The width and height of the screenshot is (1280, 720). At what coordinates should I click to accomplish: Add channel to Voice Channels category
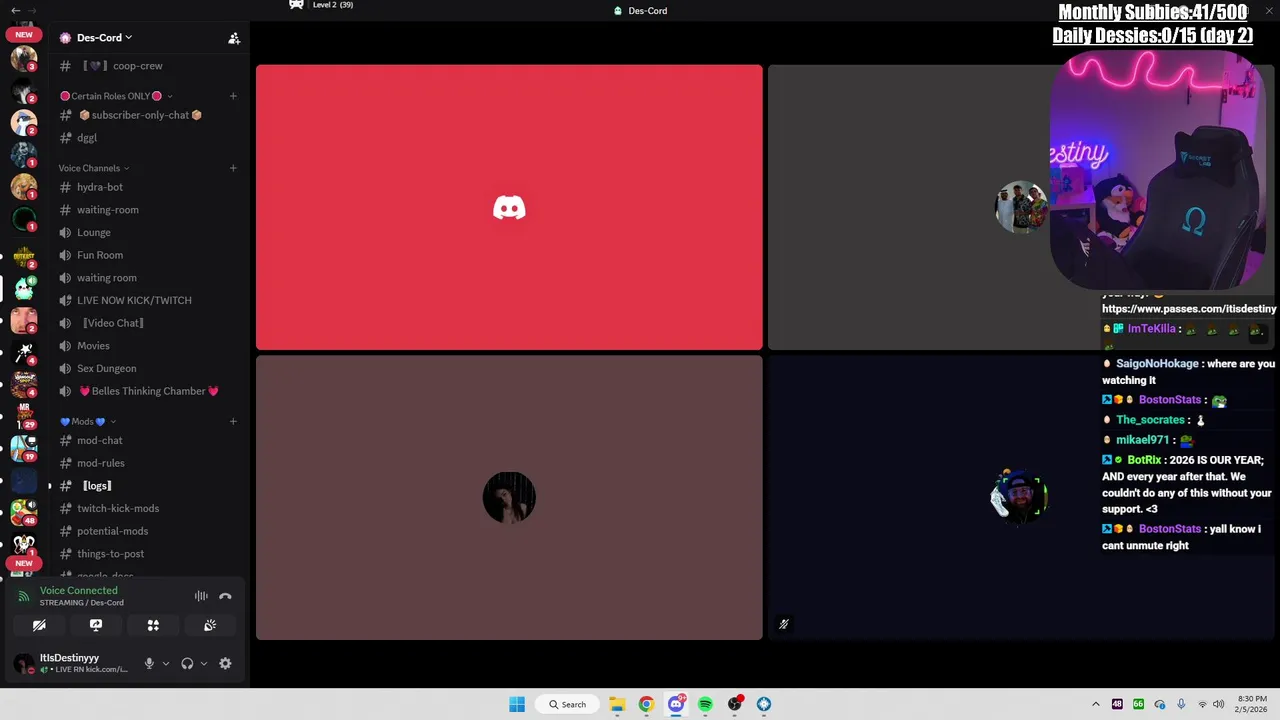pyautogui.click(x=233, y=168)
